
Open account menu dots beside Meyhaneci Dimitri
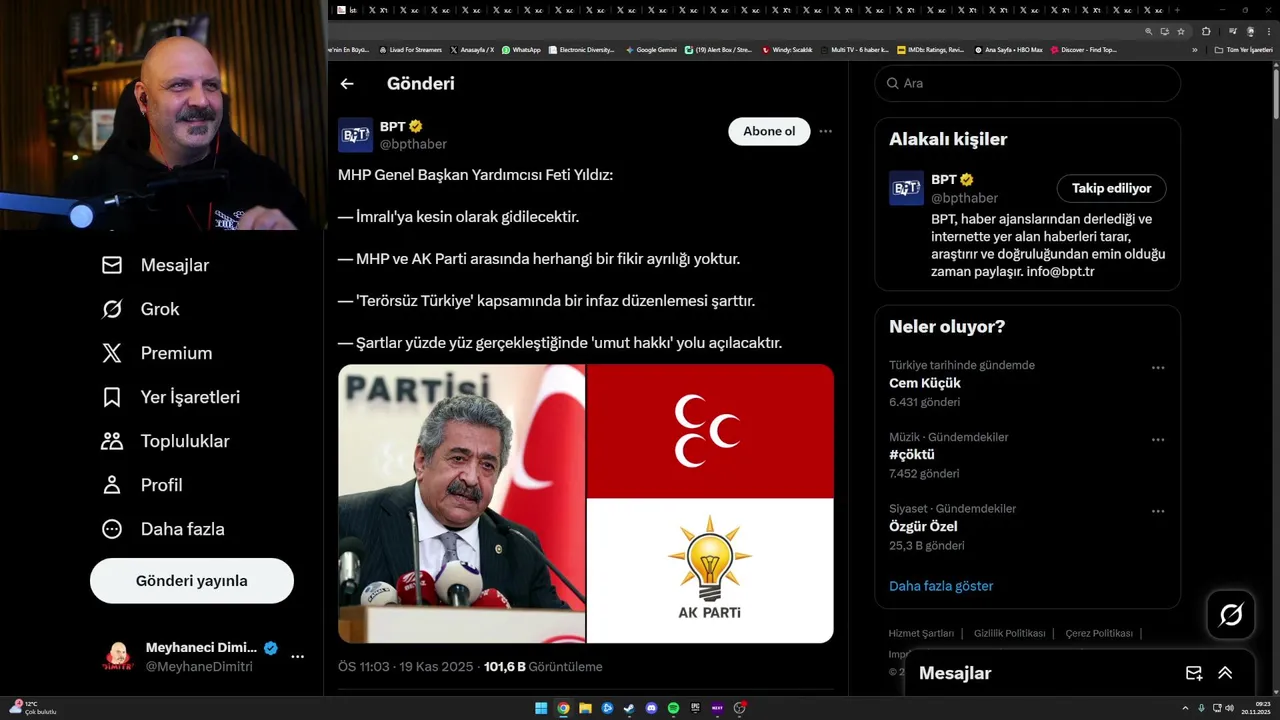point(297,657)
